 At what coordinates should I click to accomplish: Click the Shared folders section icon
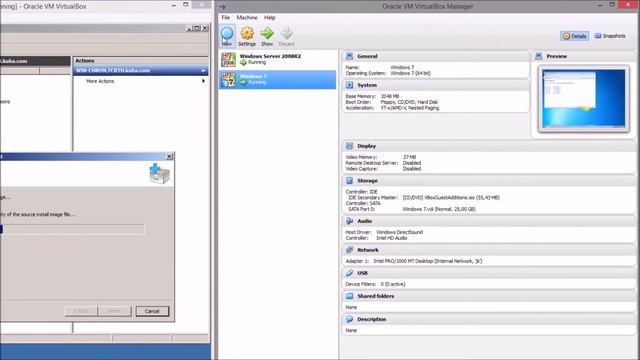pyautogui.click(x=349, y=296)
